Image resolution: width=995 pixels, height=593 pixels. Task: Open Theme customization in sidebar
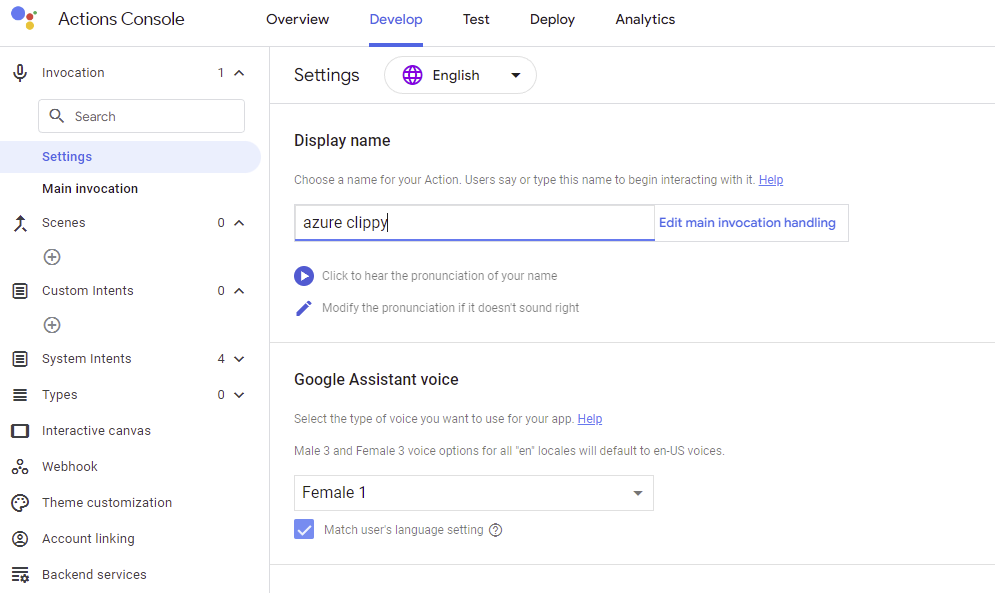107,503
